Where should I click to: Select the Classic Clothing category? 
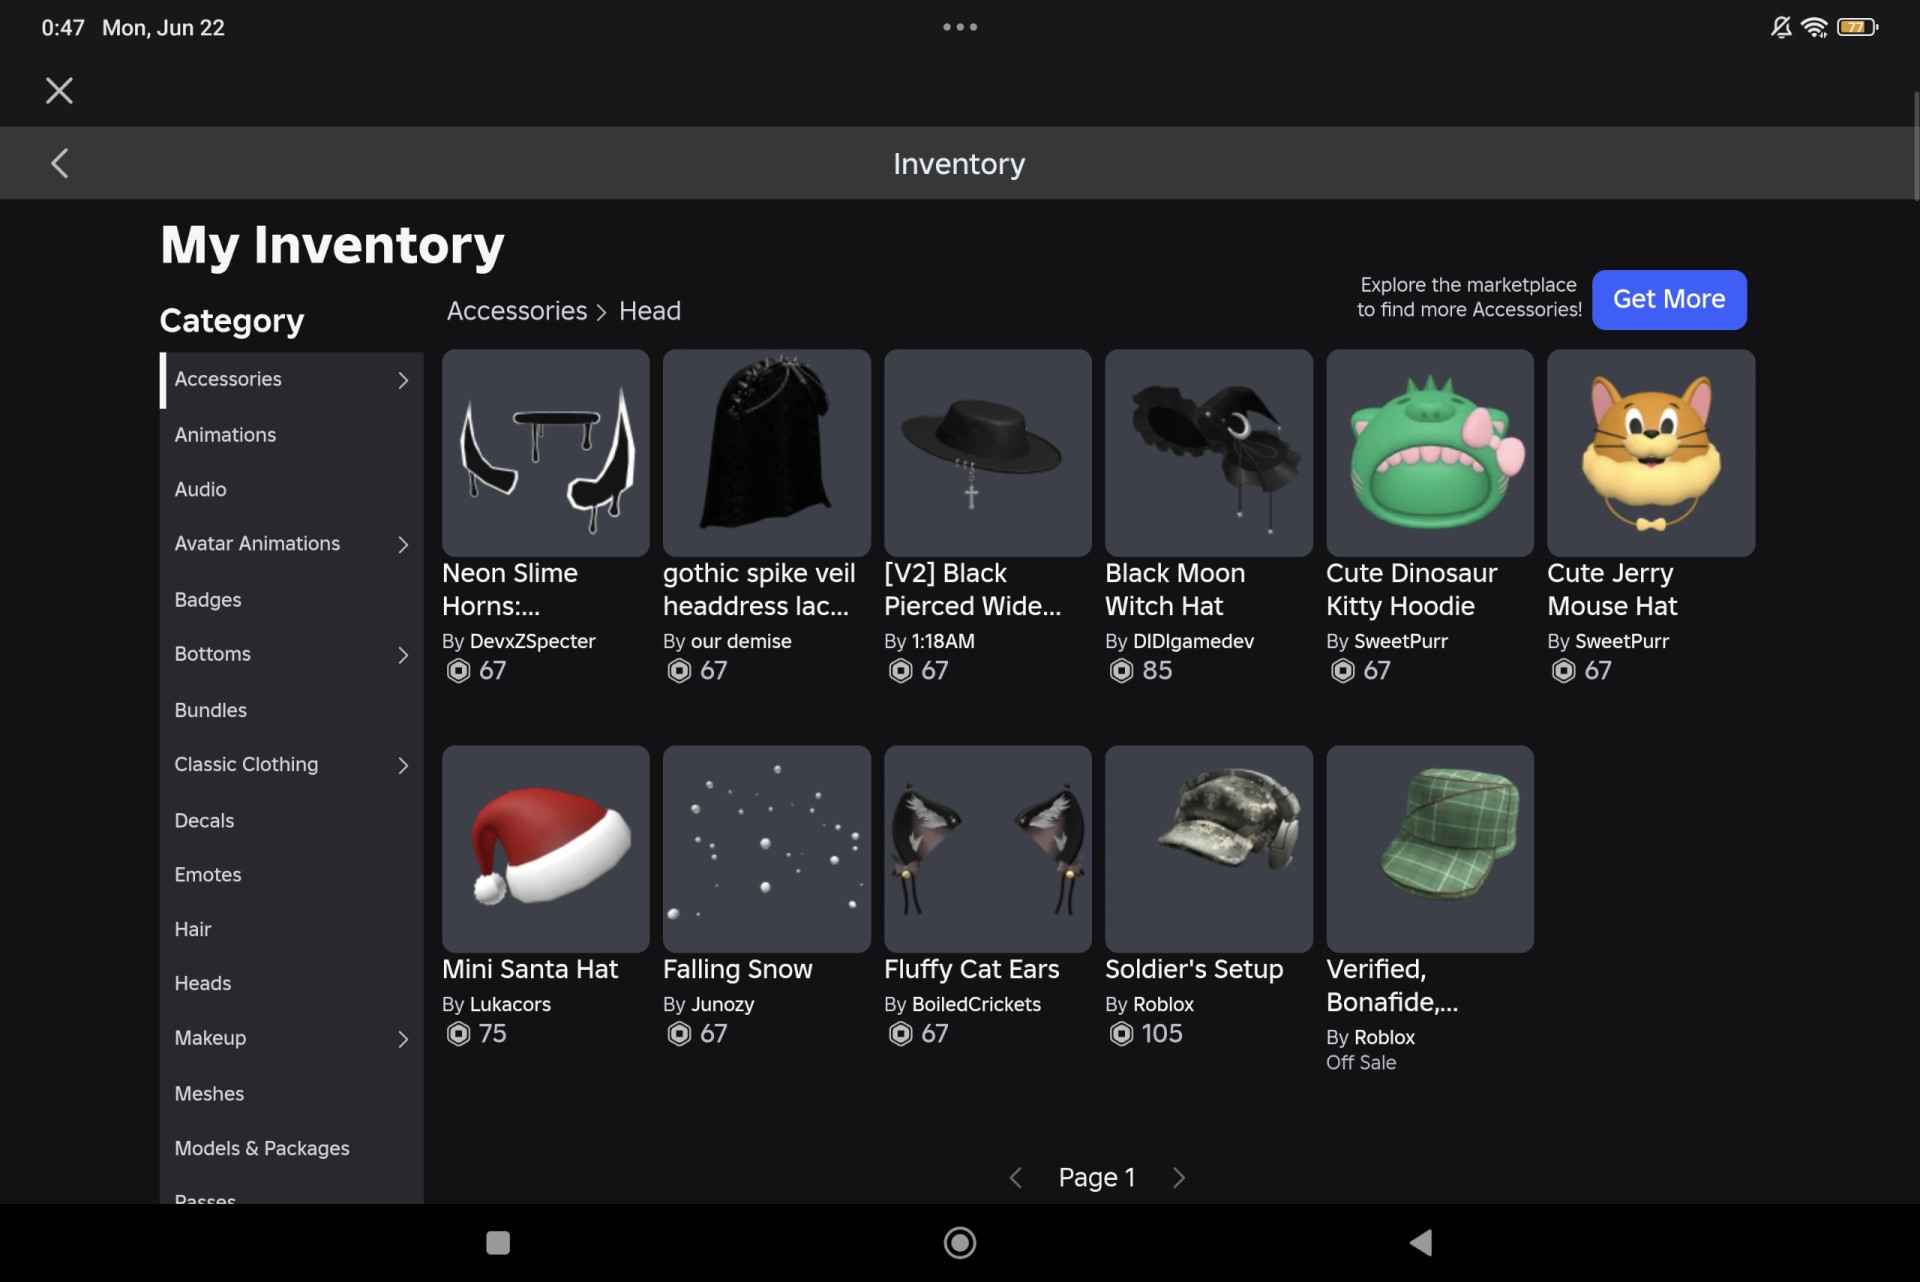(x=291, y=765)
